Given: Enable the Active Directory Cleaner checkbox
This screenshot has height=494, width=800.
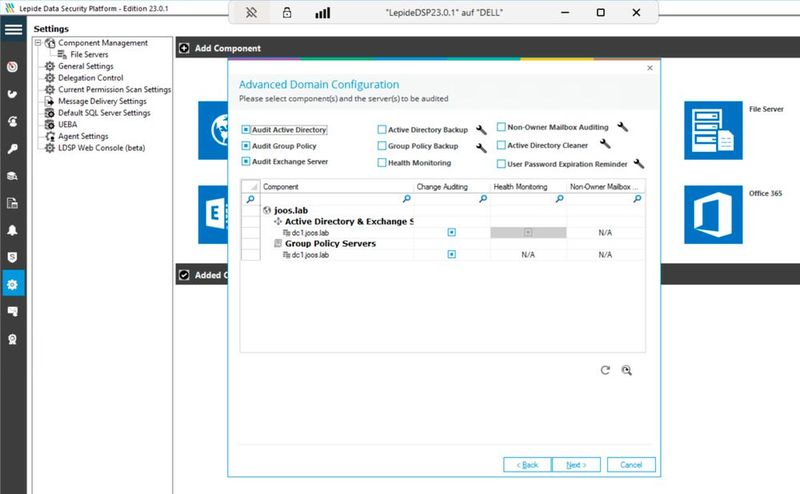Looking at the screenshot, I should (501, 145).
